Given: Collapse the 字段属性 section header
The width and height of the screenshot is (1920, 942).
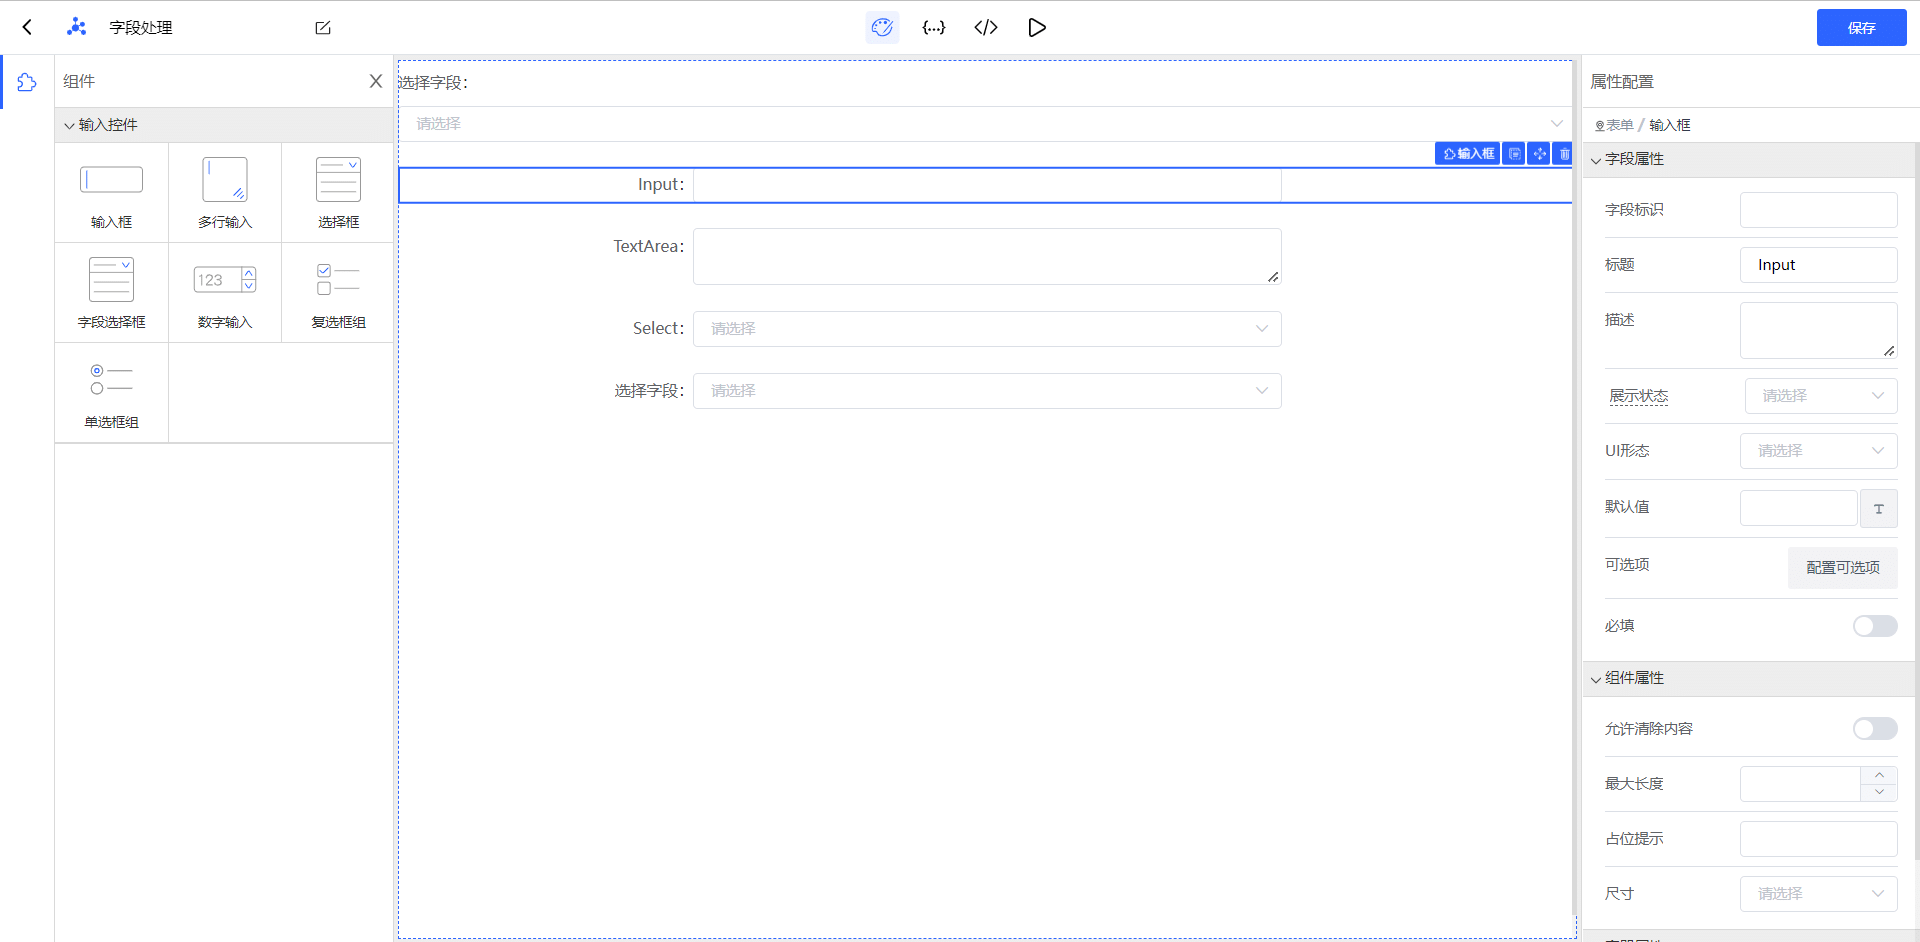Looking at the screenshot, I should (1634, 160).
